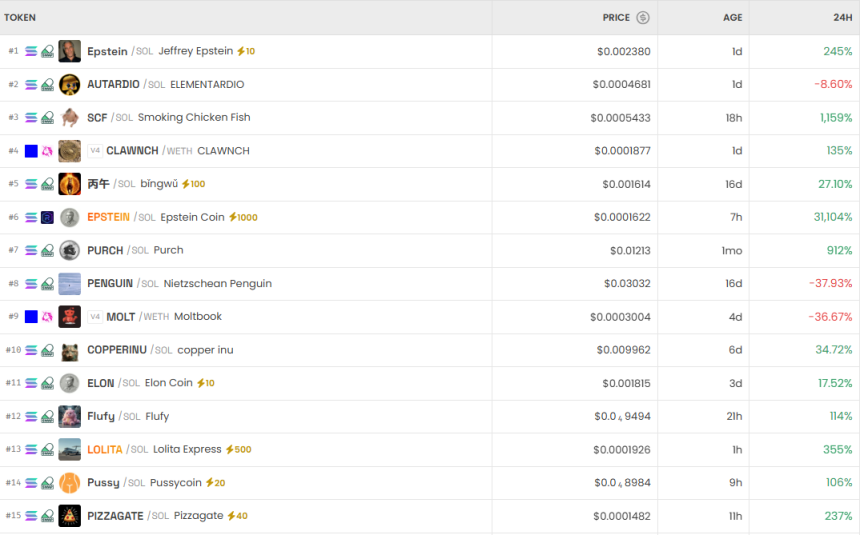Open the PENGUIN Nietzschean Penguin pair
The image size is (860, 535).
(110, 284)
